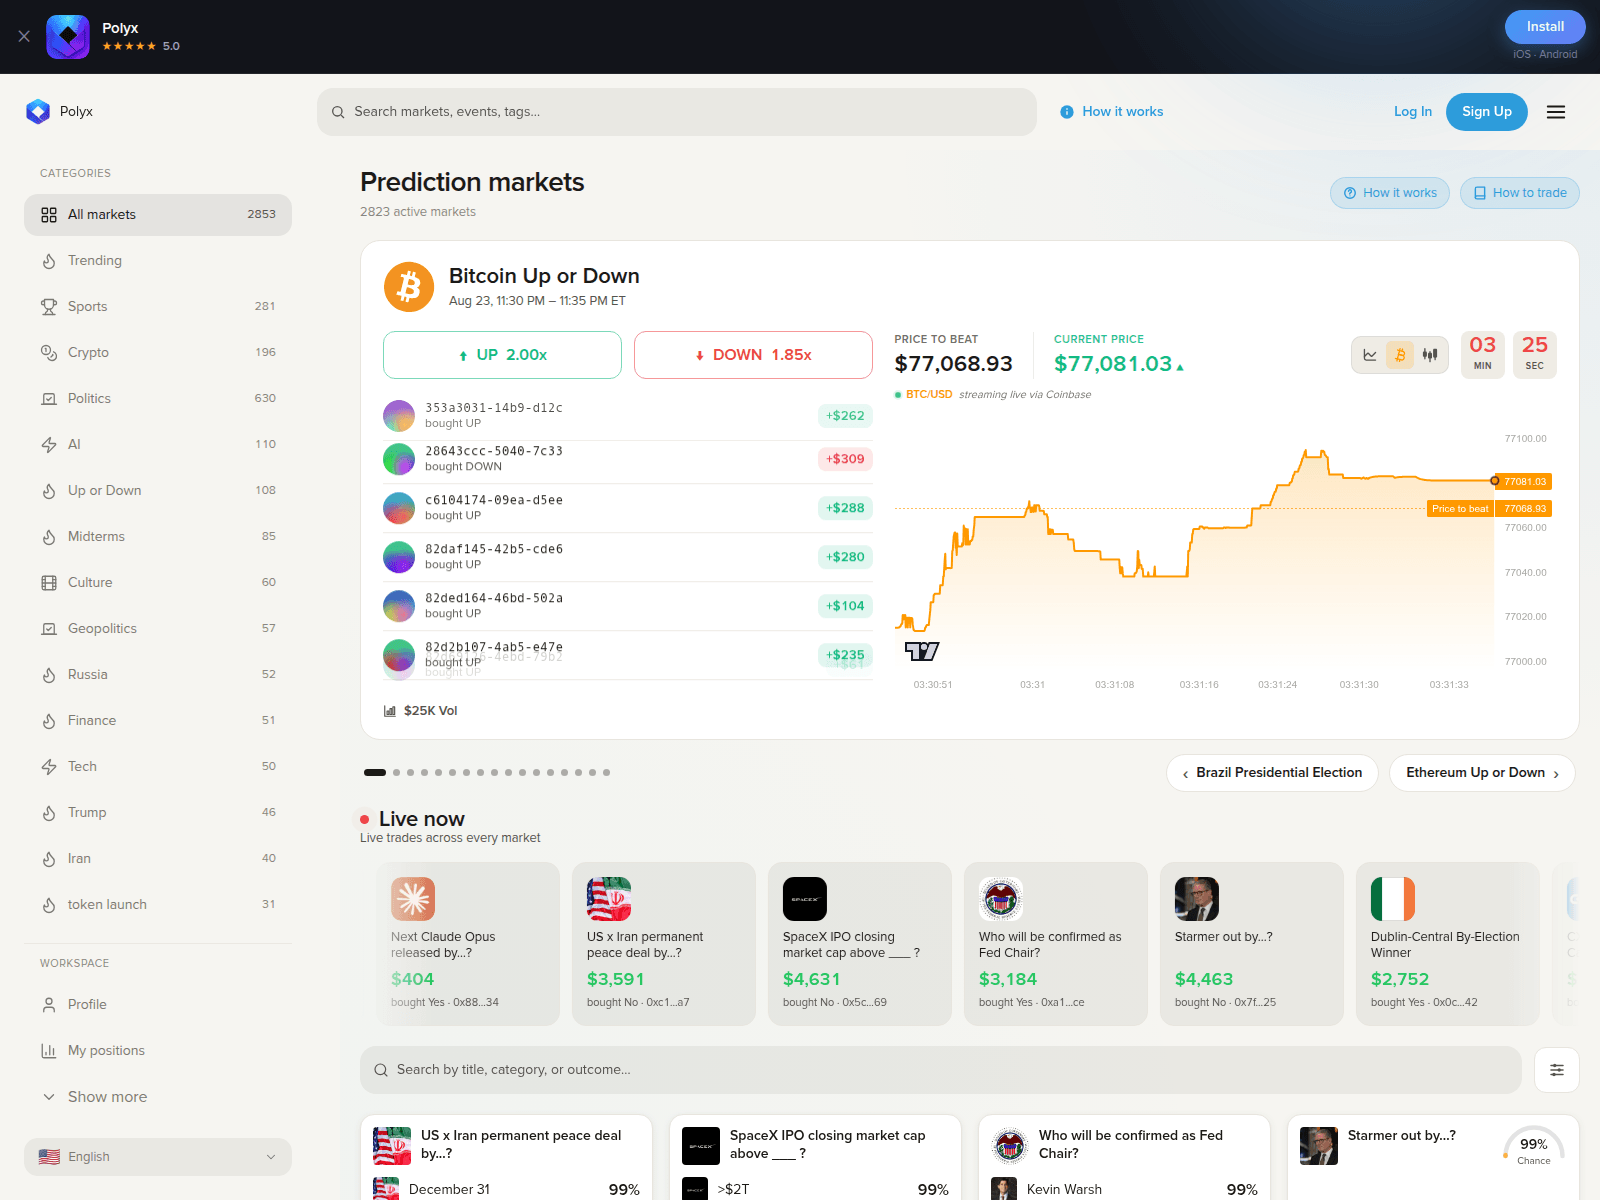
Task: Open the market filters sliders button
Action: (1557, 1070)
